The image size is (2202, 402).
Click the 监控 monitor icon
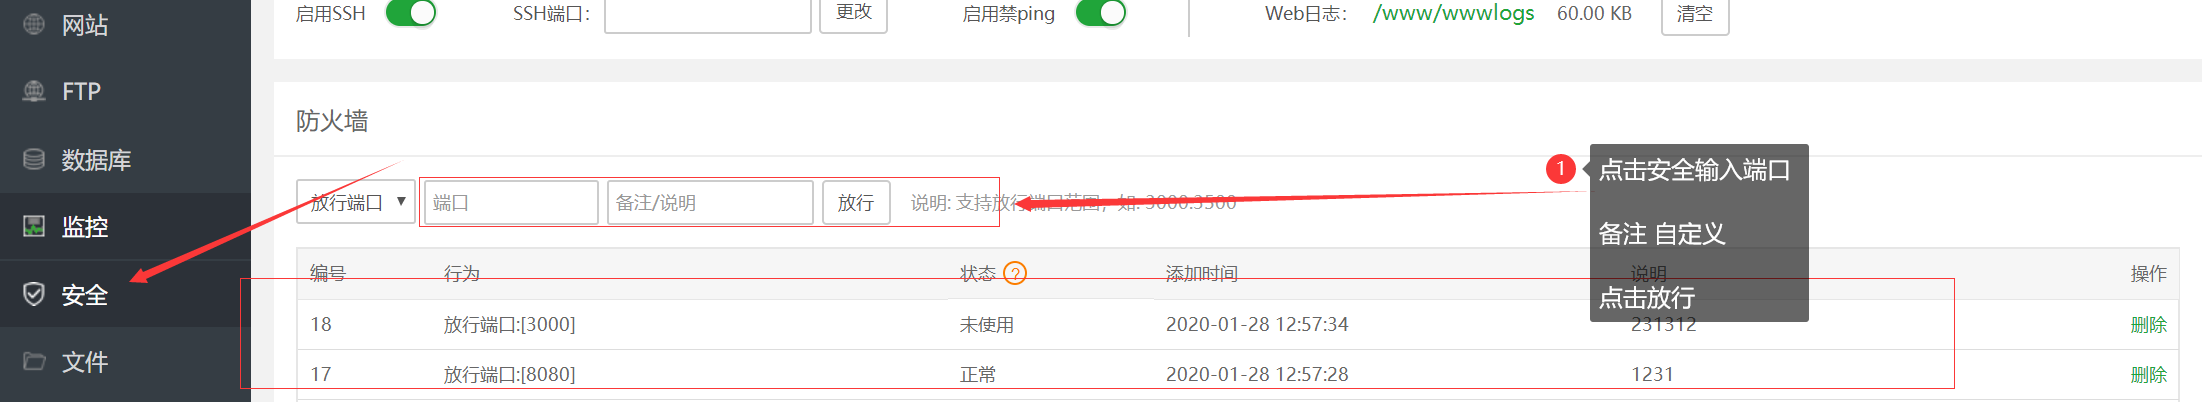[34, 226]
